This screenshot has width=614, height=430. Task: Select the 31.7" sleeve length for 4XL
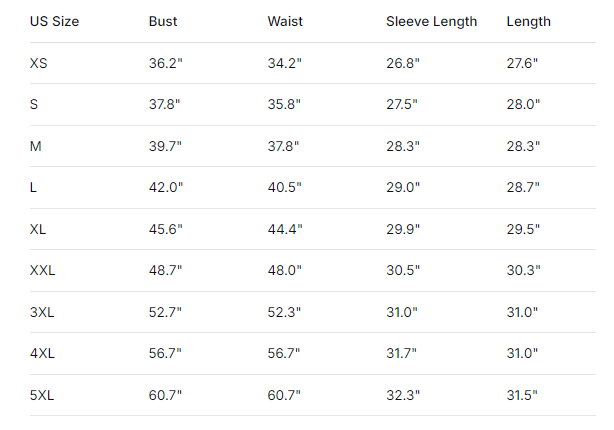(x=402, y=353)
